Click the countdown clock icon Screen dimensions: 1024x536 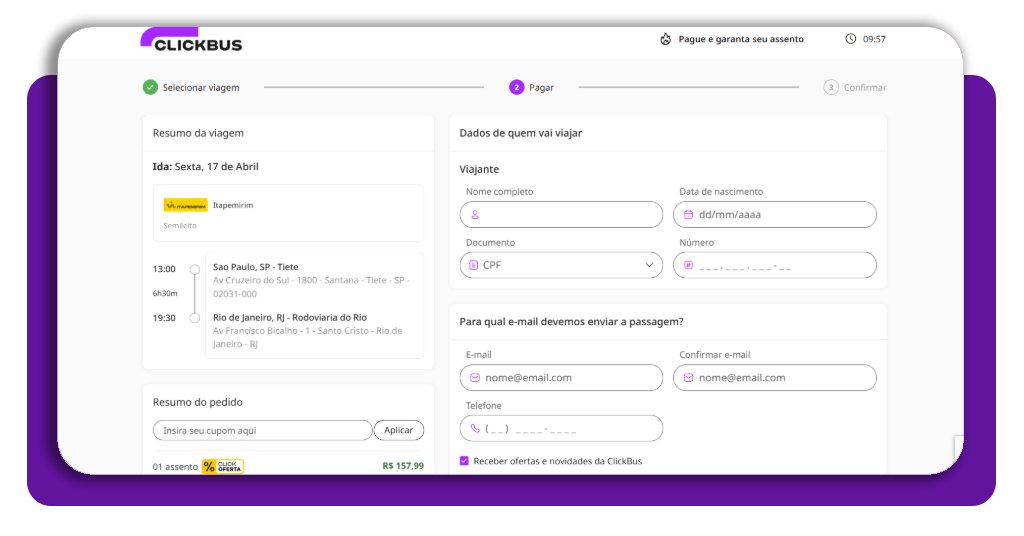tap(851, 39)
